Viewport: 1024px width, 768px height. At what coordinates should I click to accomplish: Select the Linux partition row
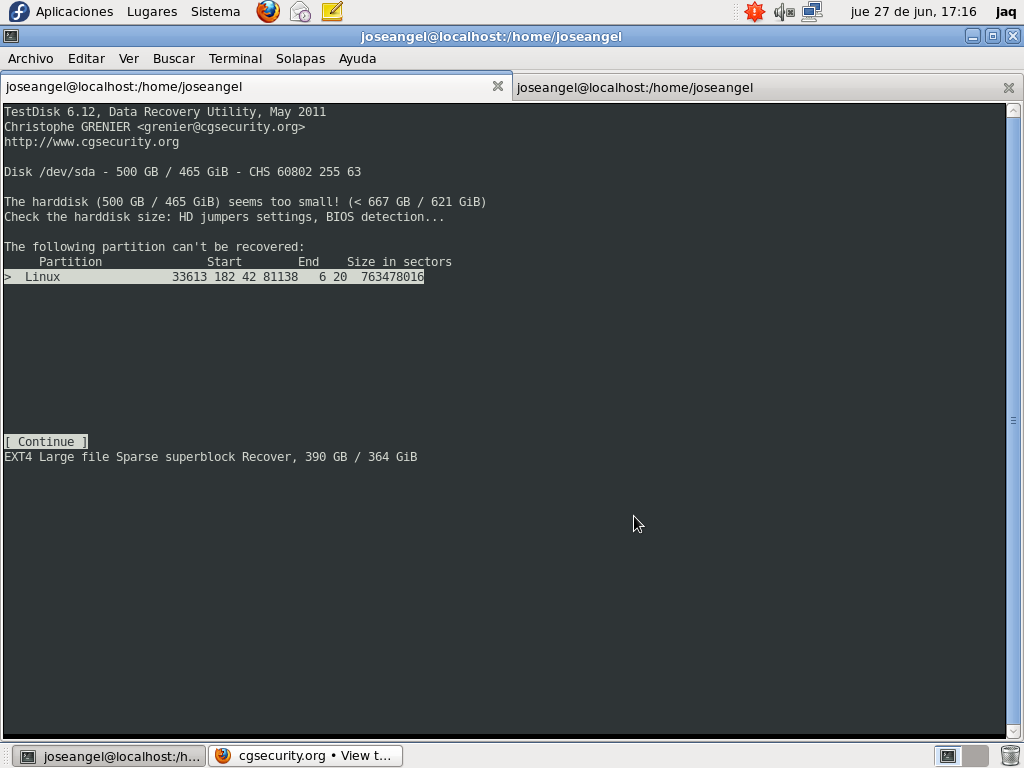(214, 277)
